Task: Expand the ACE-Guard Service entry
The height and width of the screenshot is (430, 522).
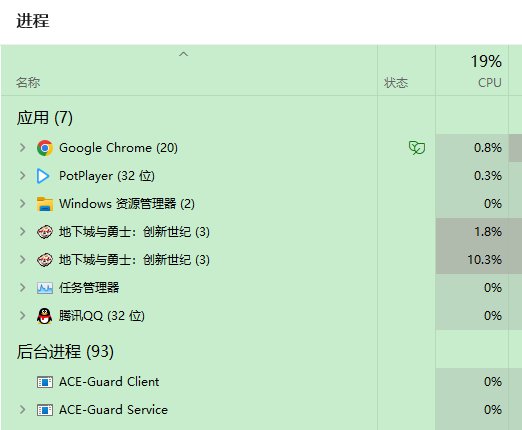Action: tap(22, 410)
